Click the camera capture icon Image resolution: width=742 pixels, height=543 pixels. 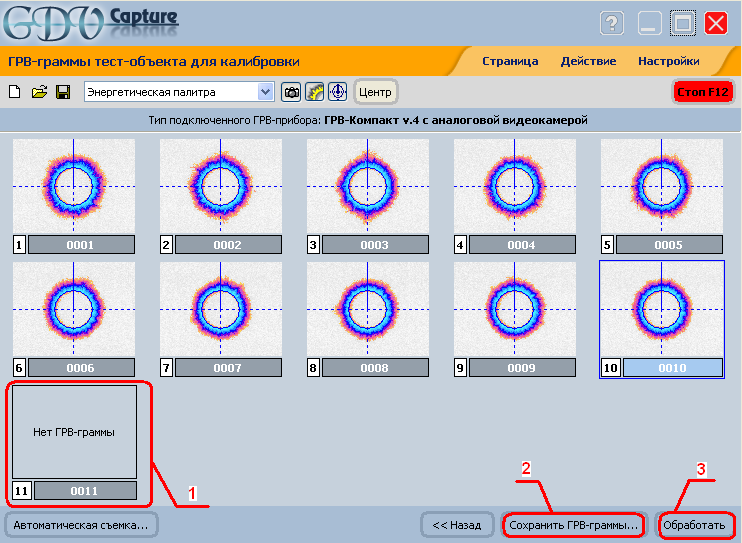tap(291, 92)
